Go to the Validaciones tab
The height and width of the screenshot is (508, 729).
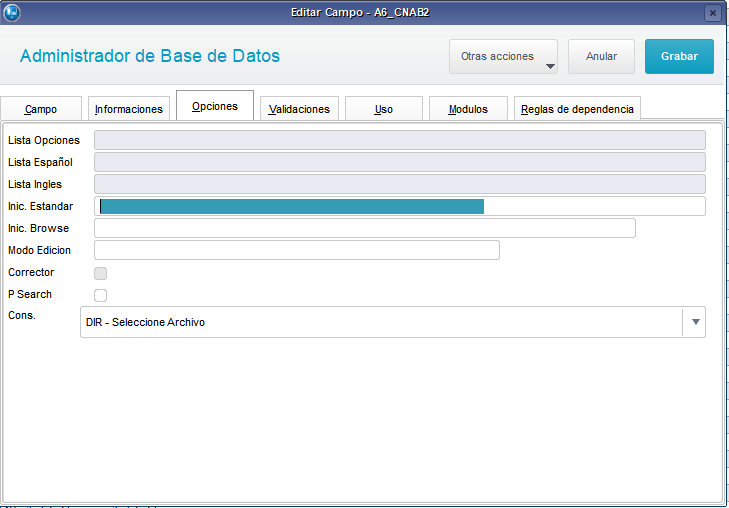coord(299,109)
